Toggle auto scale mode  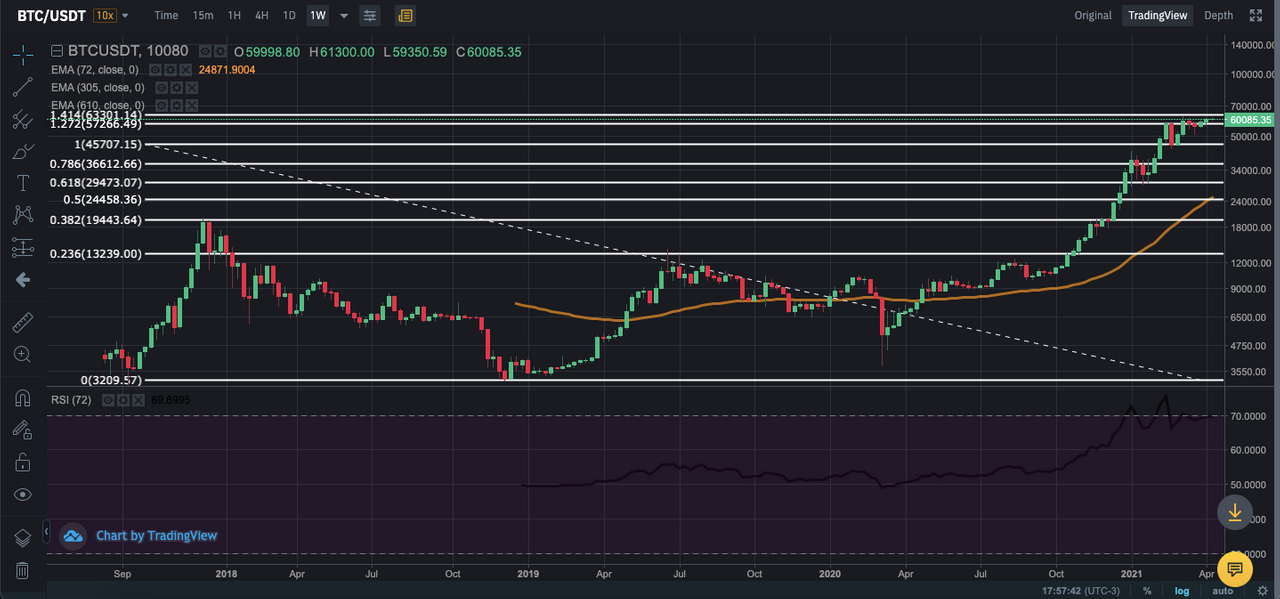coord(1222,591)
